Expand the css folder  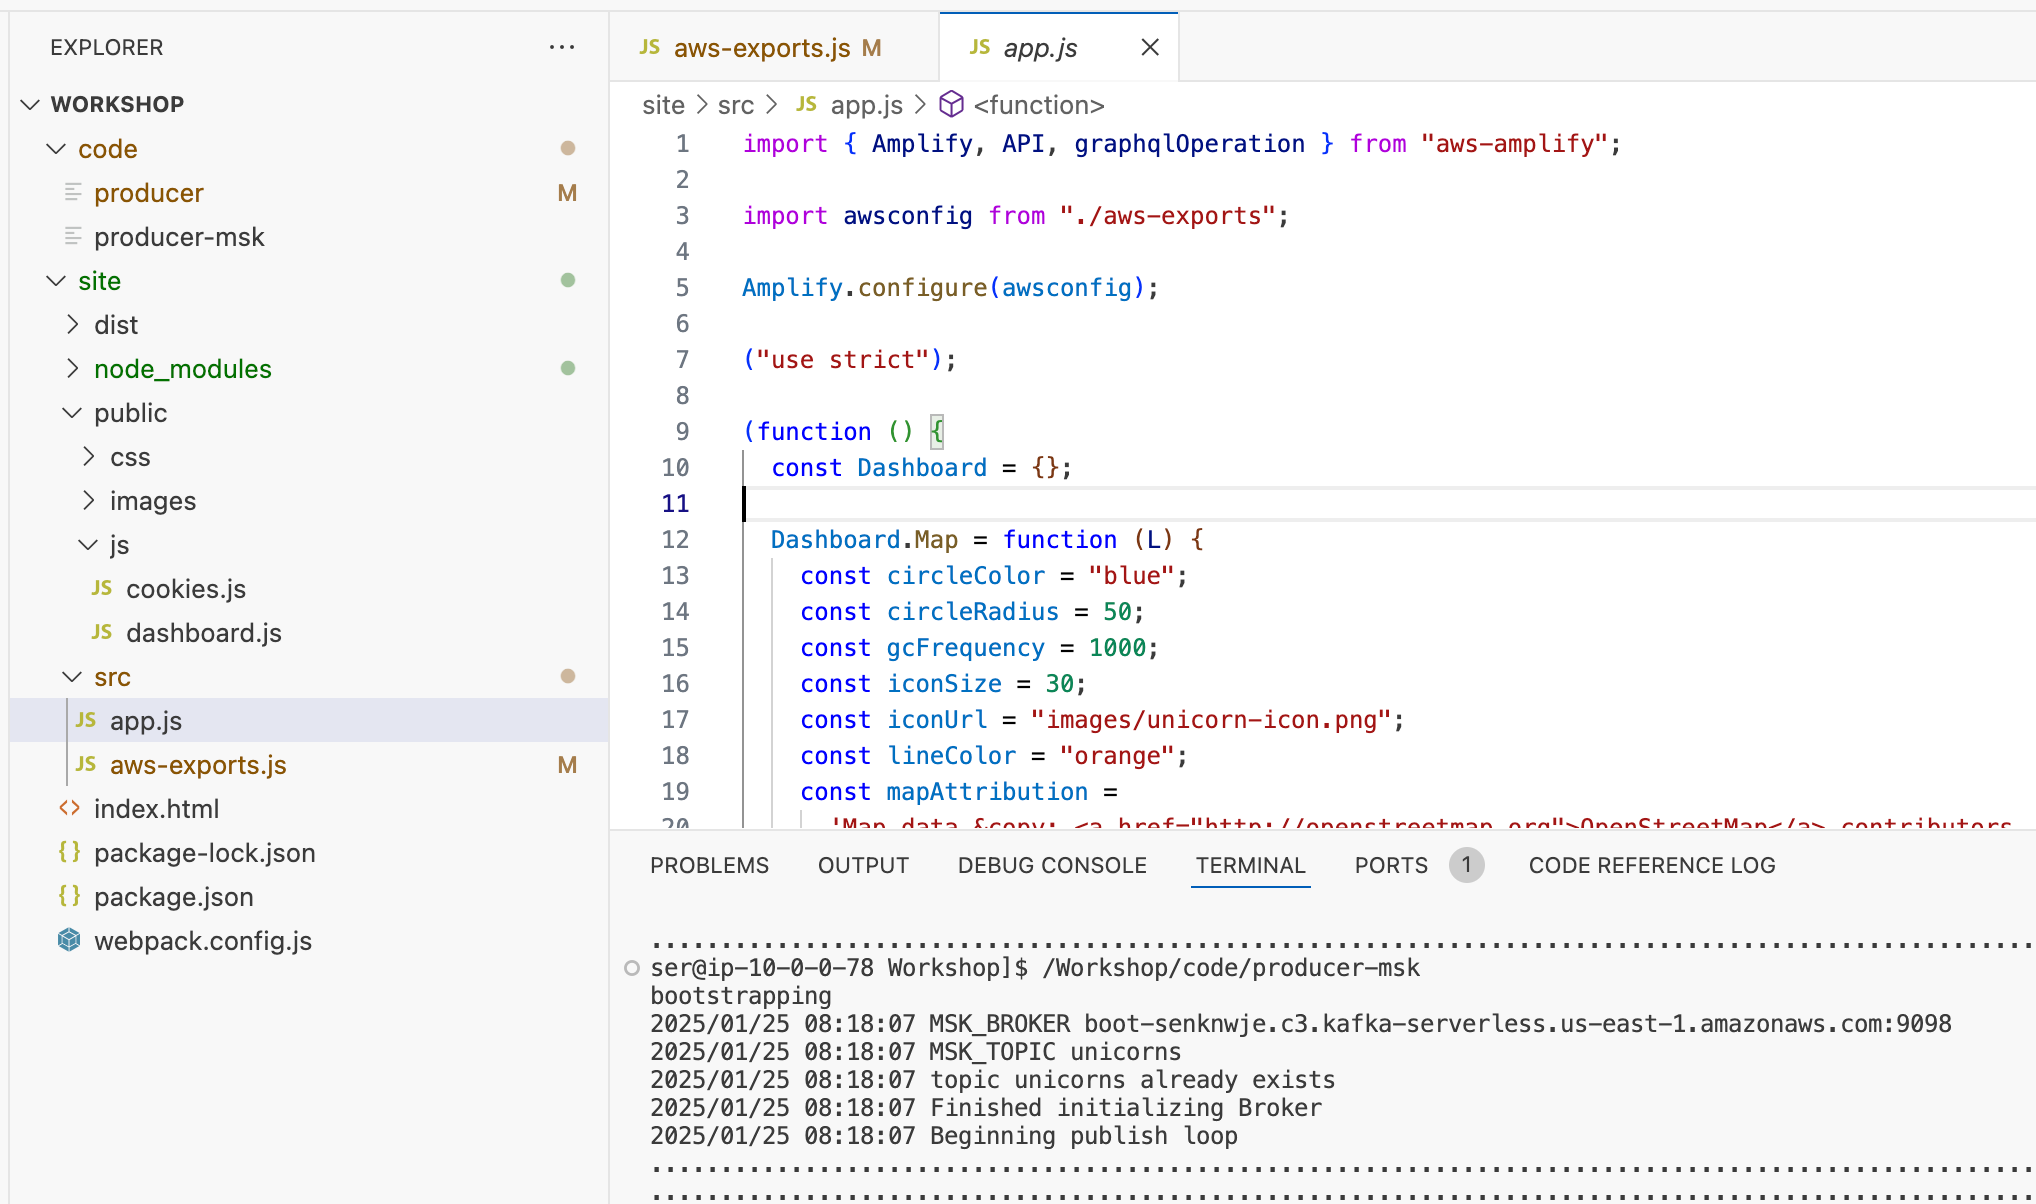(88, 456)
